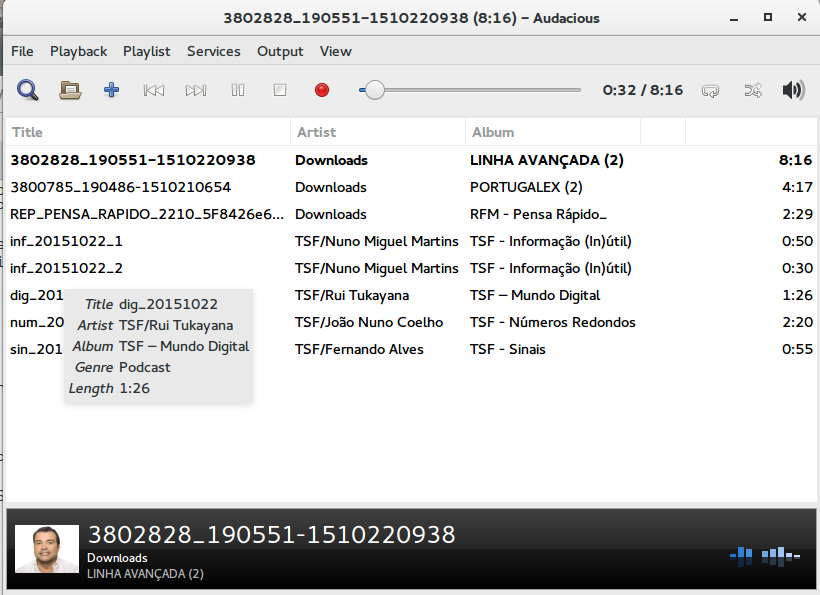820x595 pixels.
Task: Open the Playback menu
Action: (x=78, y=51)
